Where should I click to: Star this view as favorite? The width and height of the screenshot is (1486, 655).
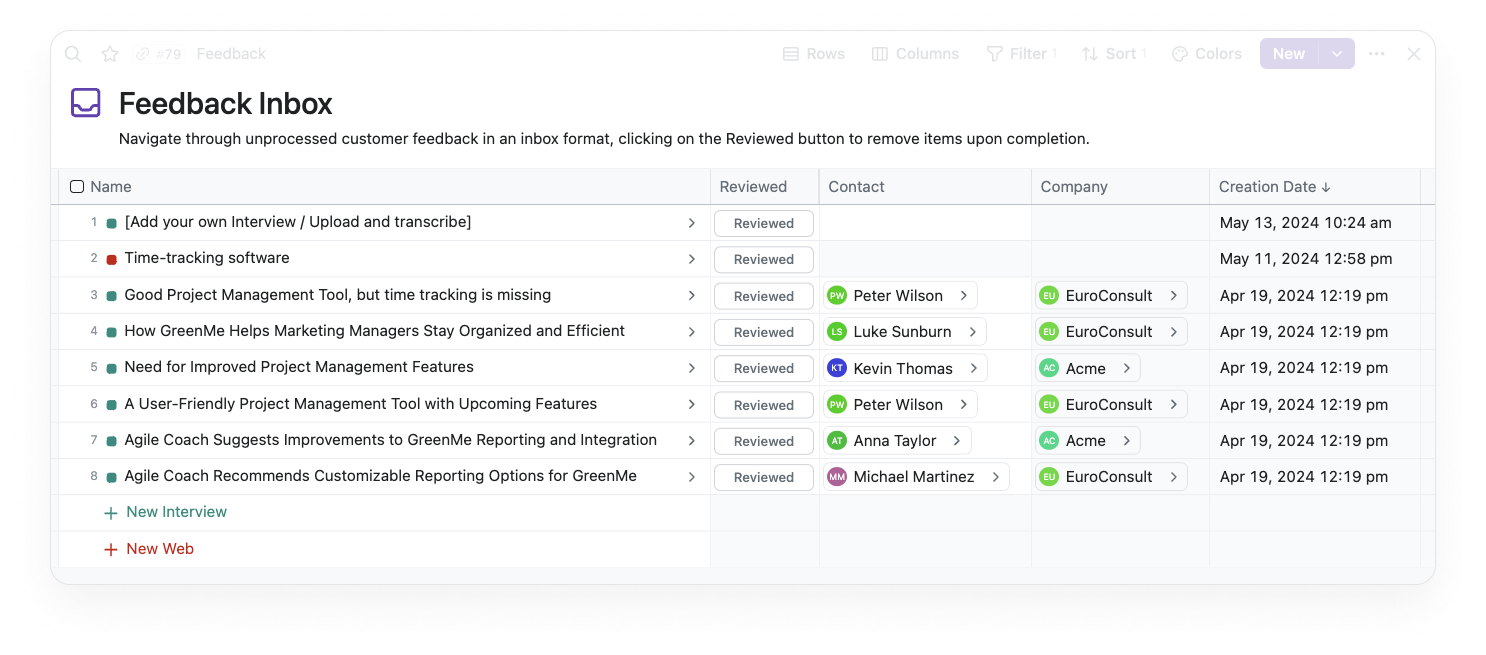coord(110,54)
